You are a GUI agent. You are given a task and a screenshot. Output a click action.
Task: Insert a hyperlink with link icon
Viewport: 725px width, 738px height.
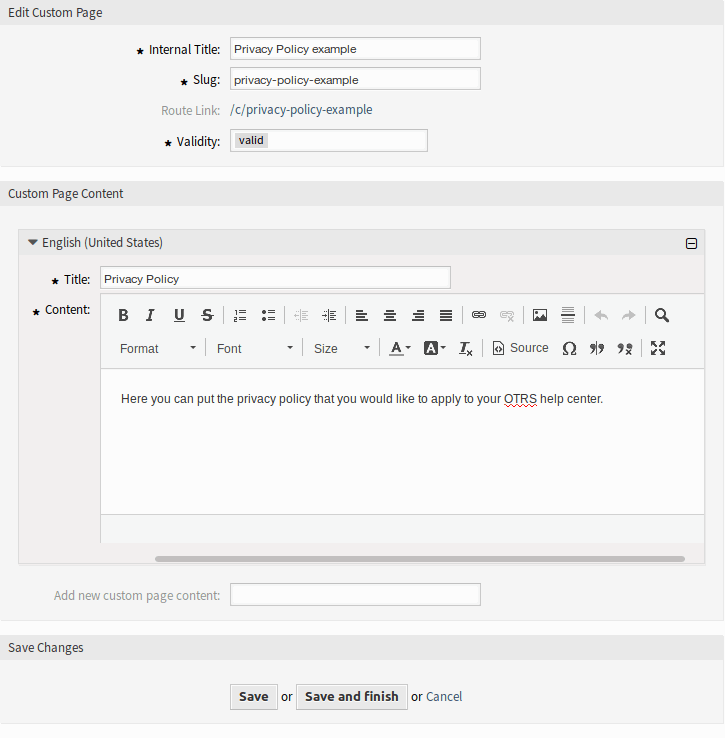479,315
